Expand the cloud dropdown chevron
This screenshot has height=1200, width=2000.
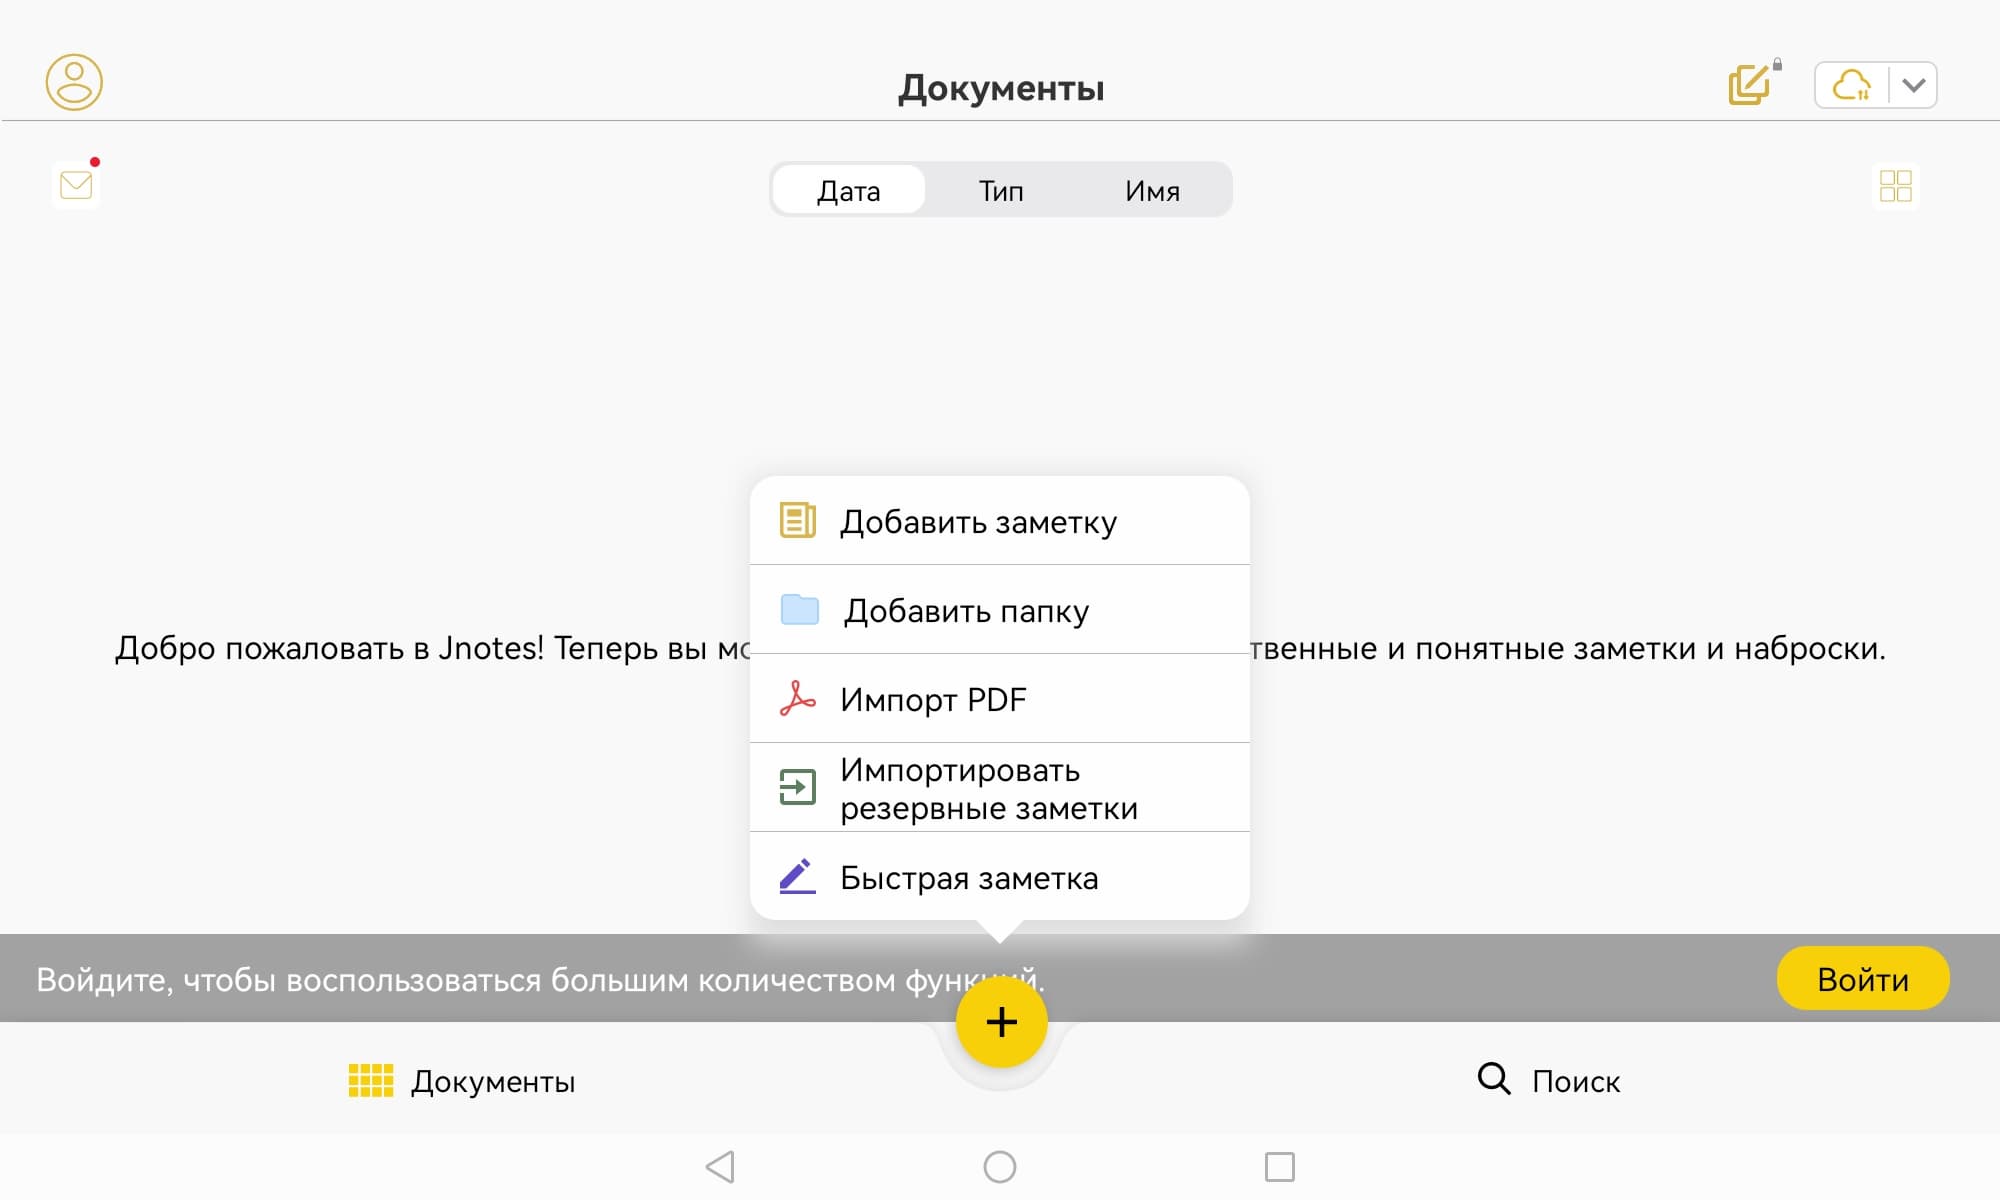point(1913,85)
